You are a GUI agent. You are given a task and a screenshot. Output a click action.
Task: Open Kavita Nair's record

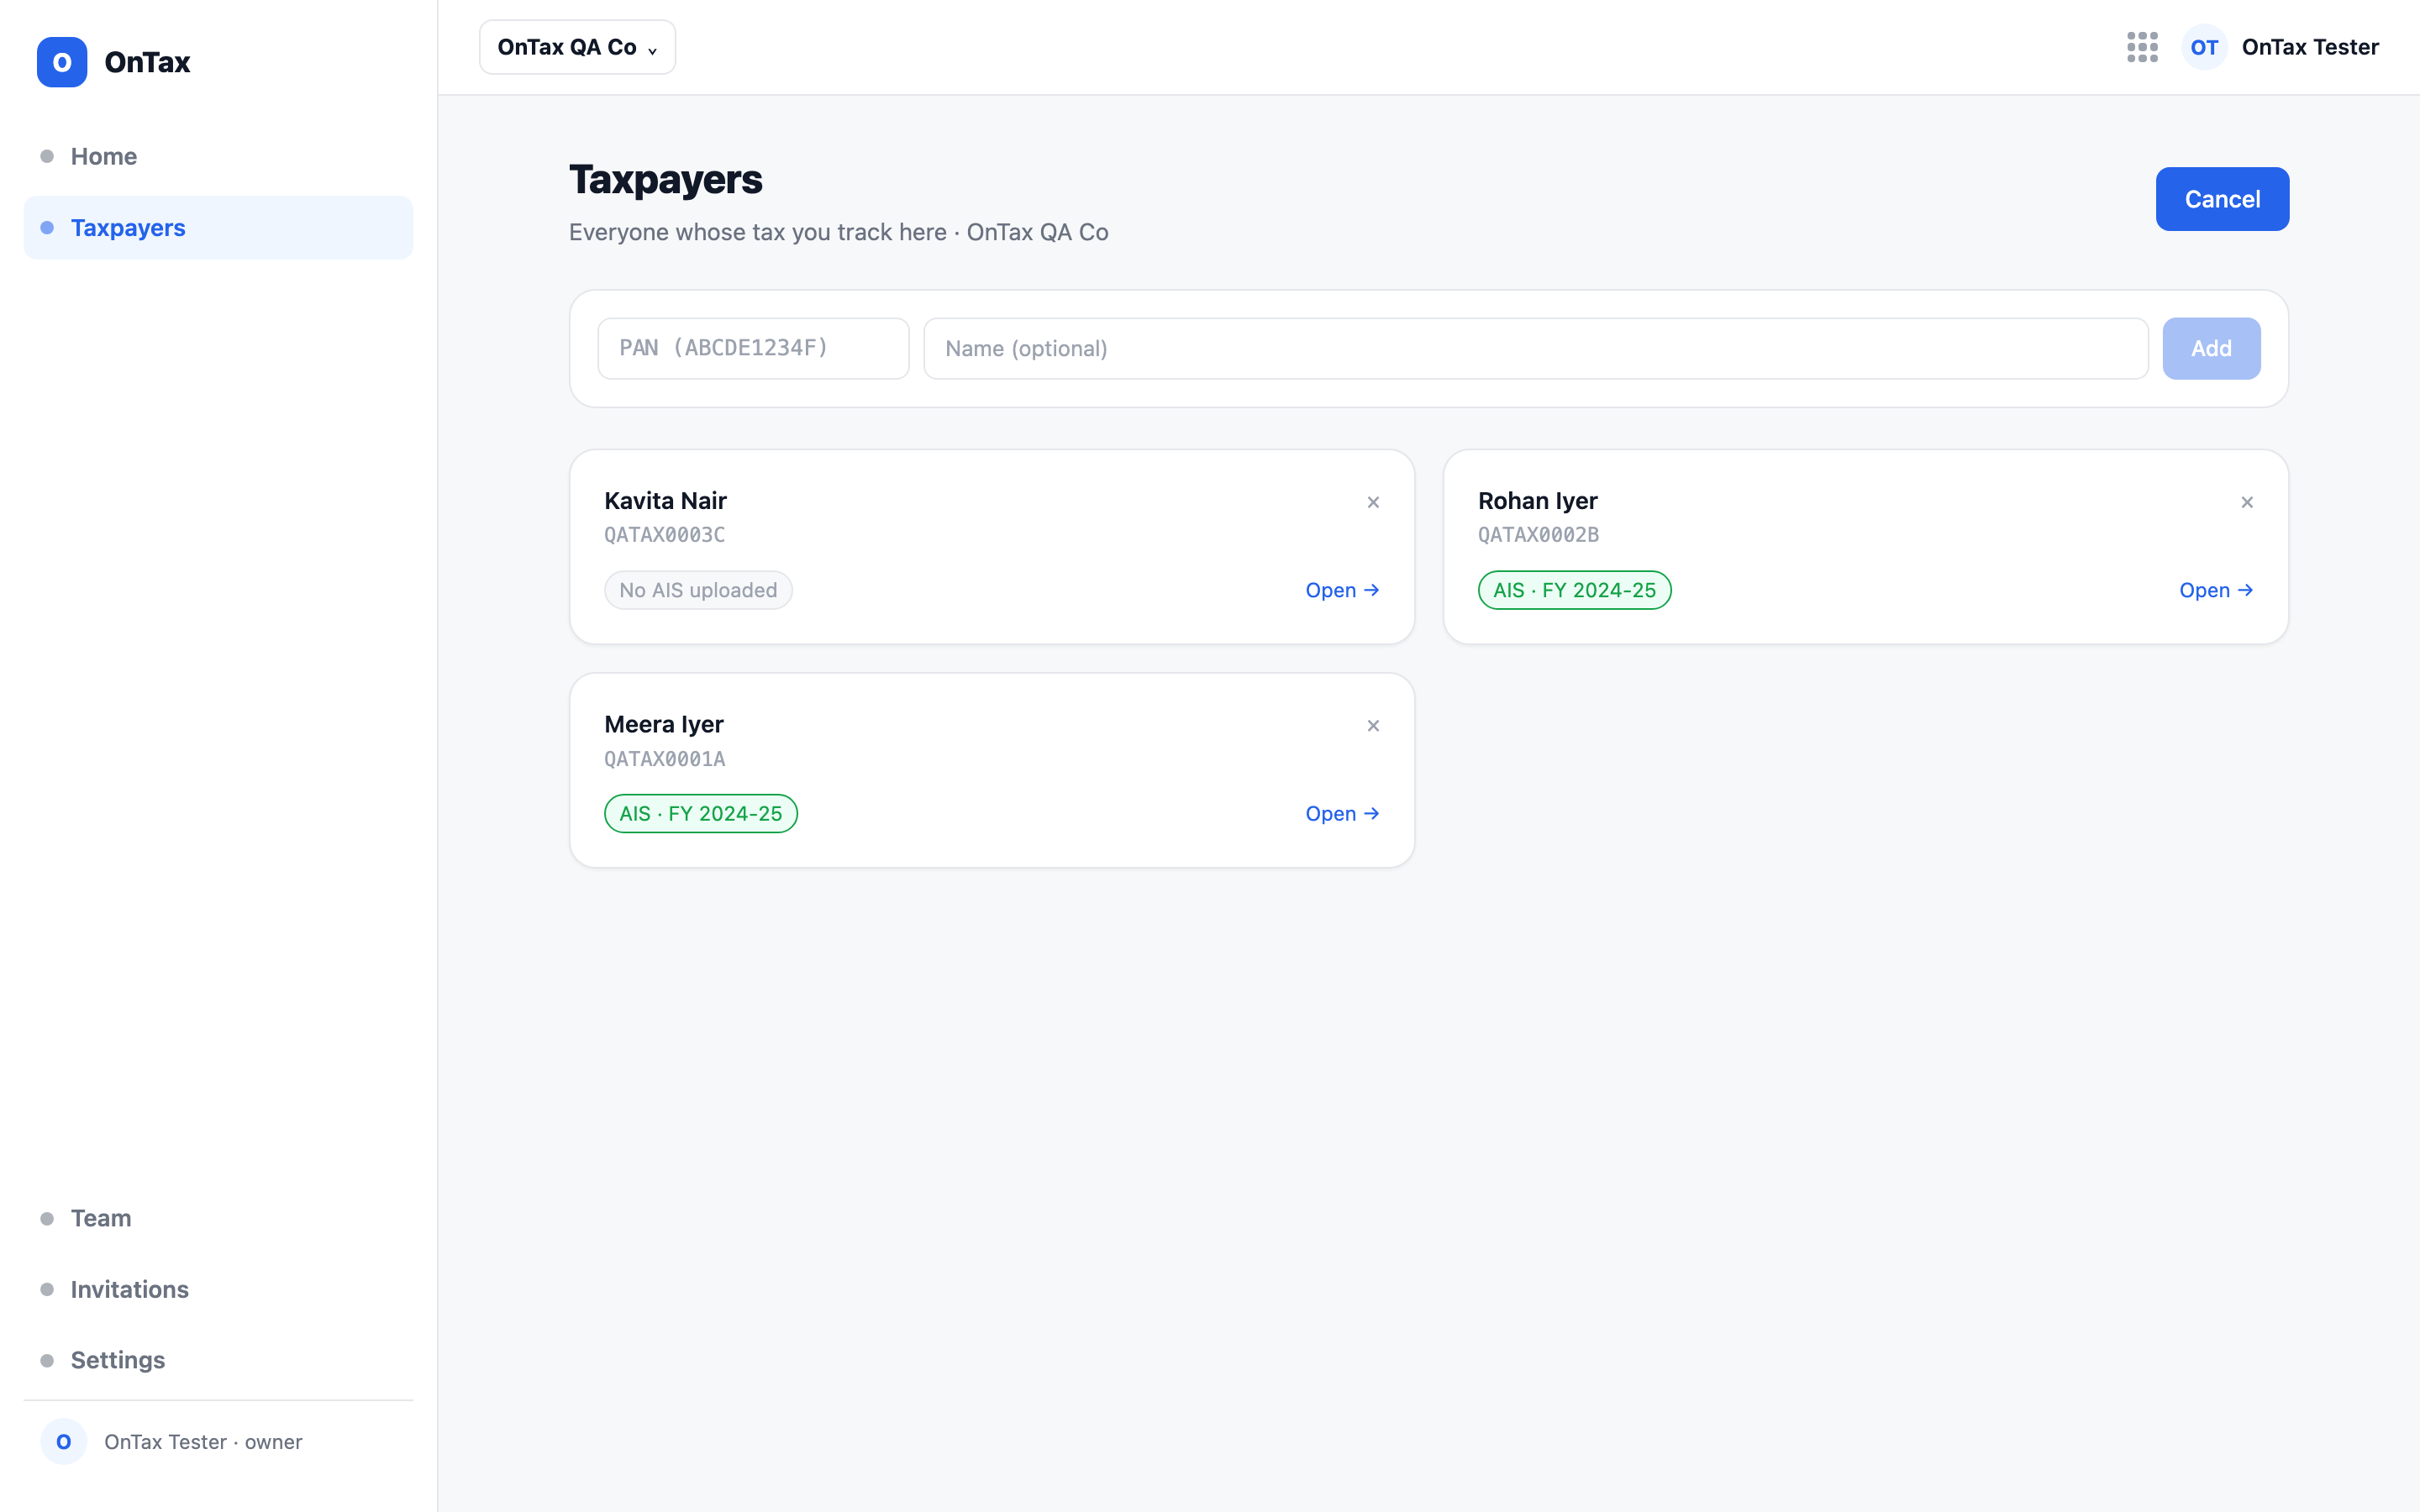pos(1342,590)
